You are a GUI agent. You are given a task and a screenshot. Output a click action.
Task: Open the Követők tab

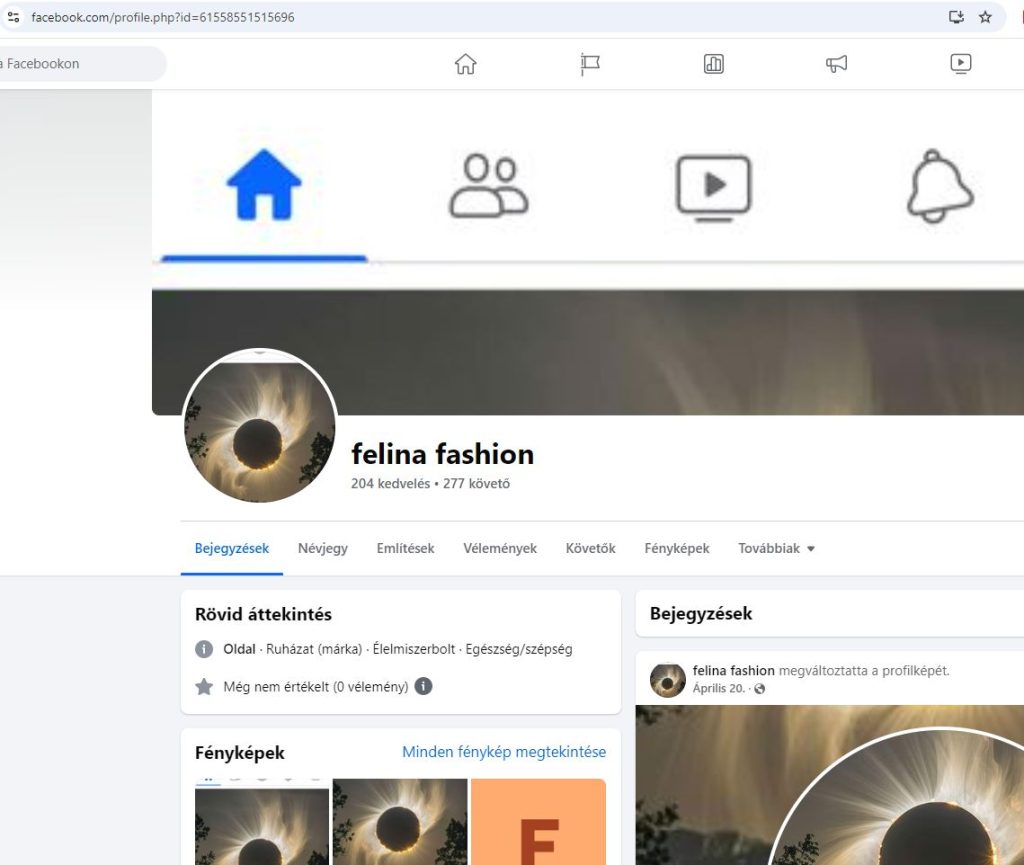pyautogui.click(x=590, y=548)
